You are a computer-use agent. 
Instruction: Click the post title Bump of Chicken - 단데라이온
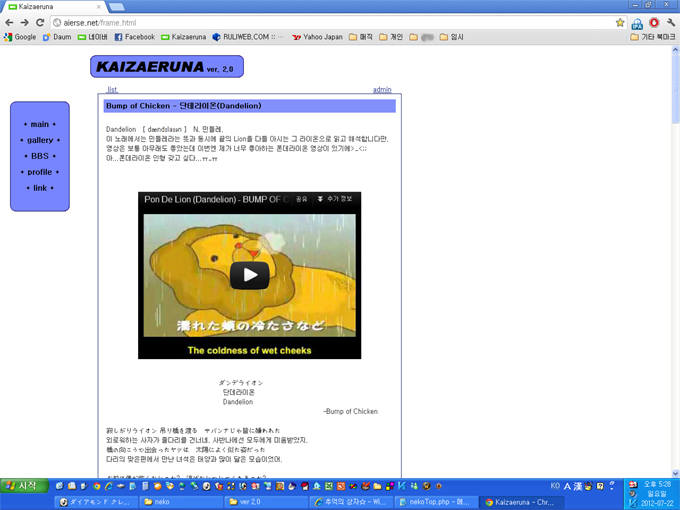click(x=183, y=106)
